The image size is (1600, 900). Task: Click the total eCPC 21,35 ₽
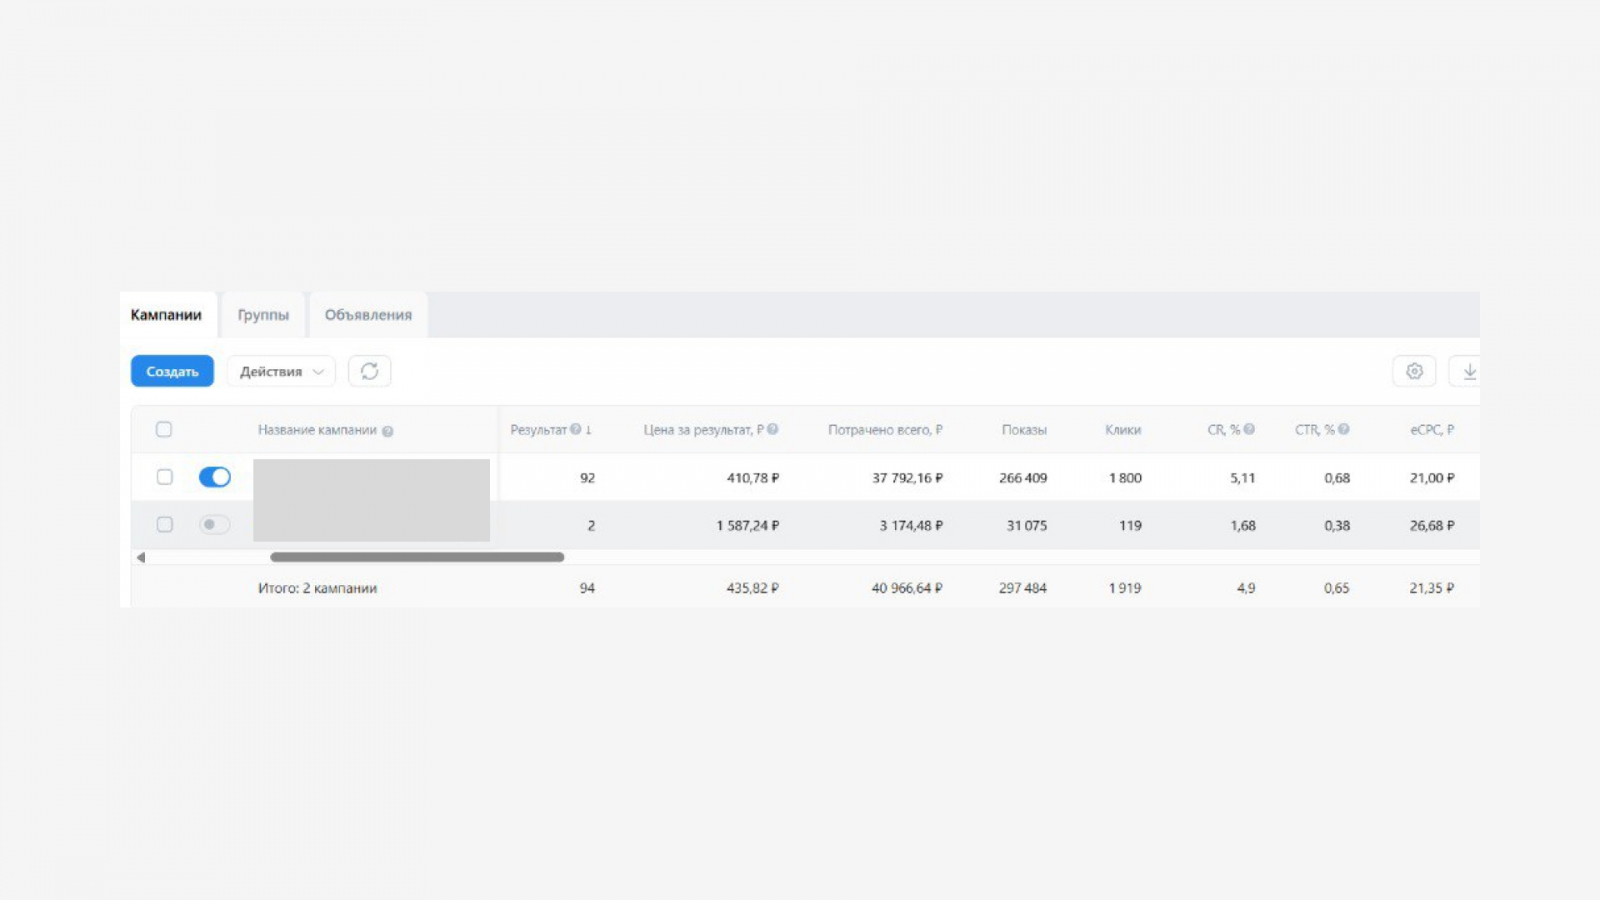point(1432,588)
